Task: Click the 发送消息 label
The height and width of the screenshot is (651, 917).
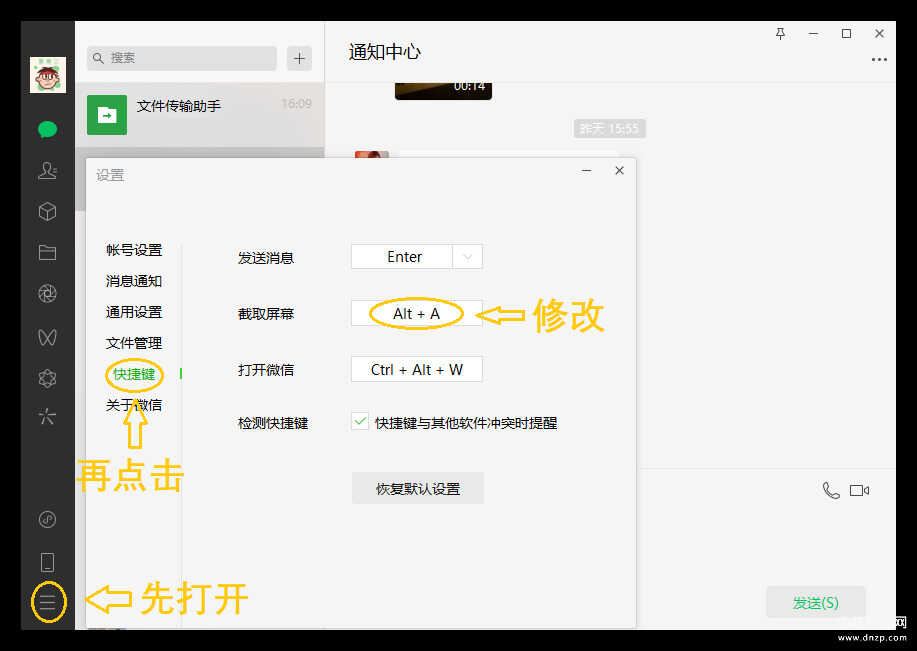Action: click(266, 258)
